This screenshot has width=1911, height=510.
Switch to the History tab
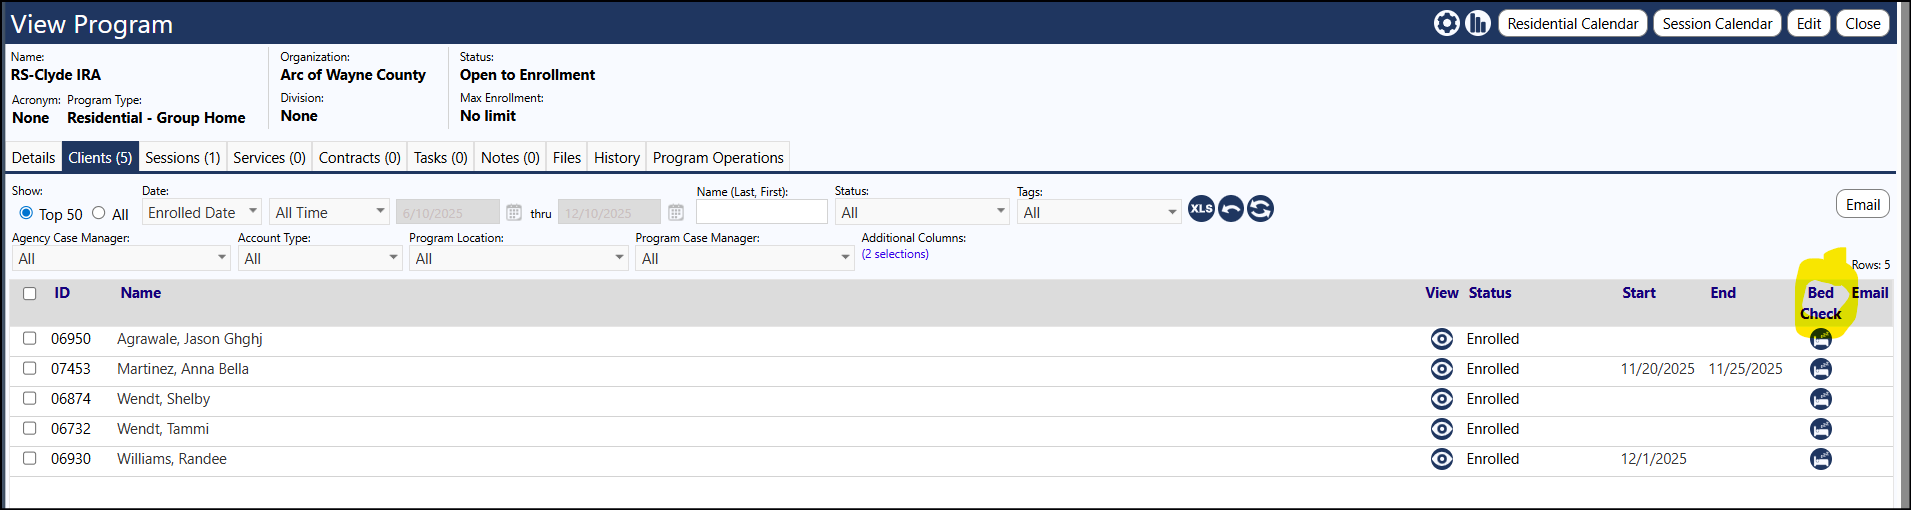[617, 158]
